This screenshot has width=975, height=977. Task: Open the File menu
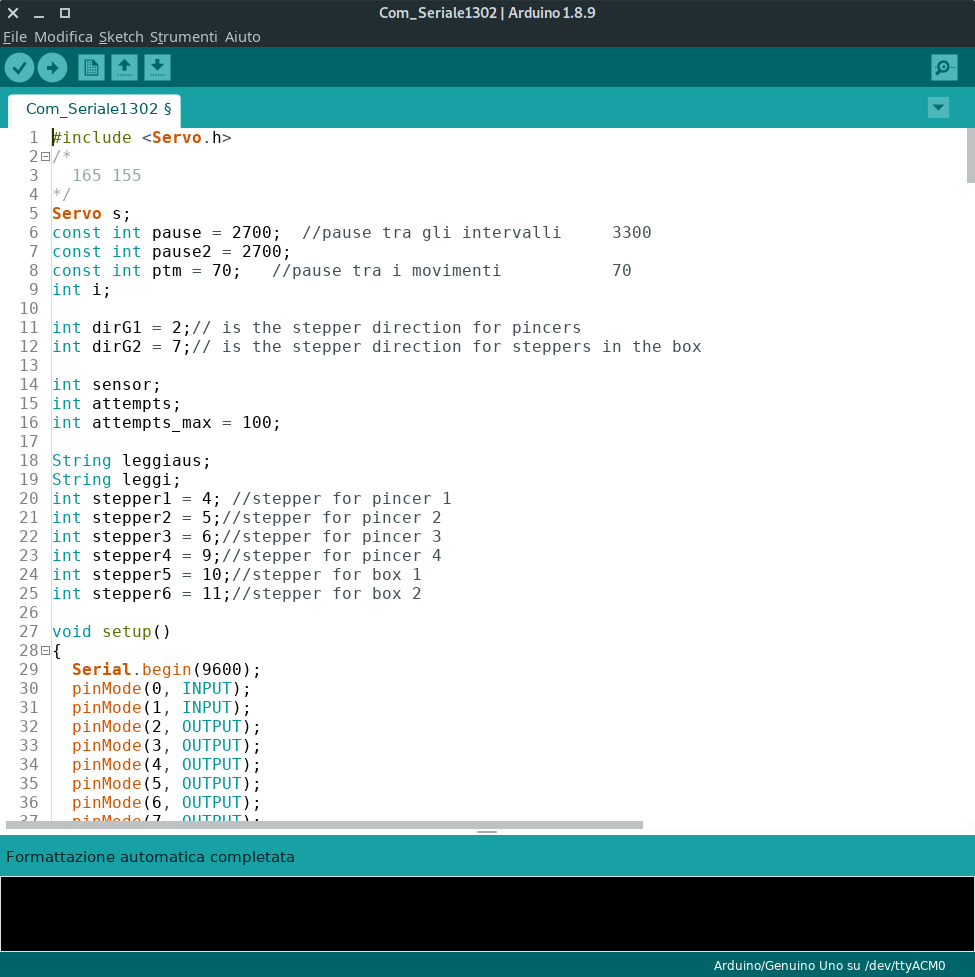pos(15,37)
